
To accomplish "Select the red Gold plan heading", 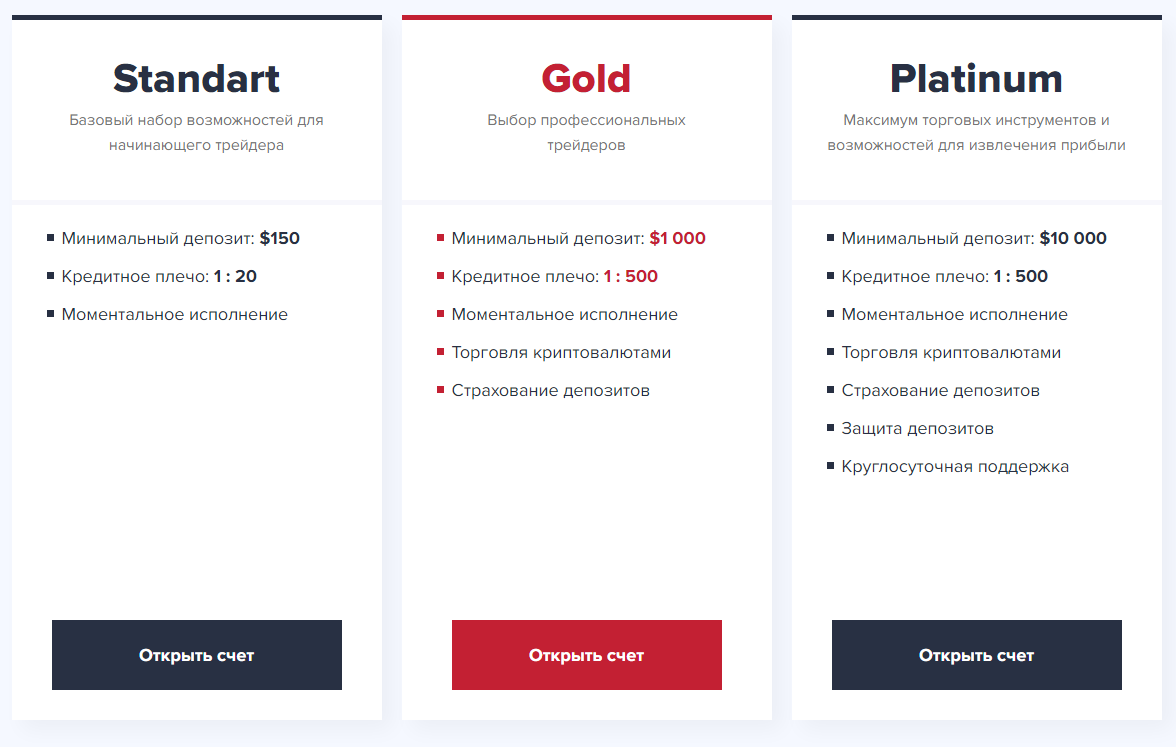I will pos(586,79).
